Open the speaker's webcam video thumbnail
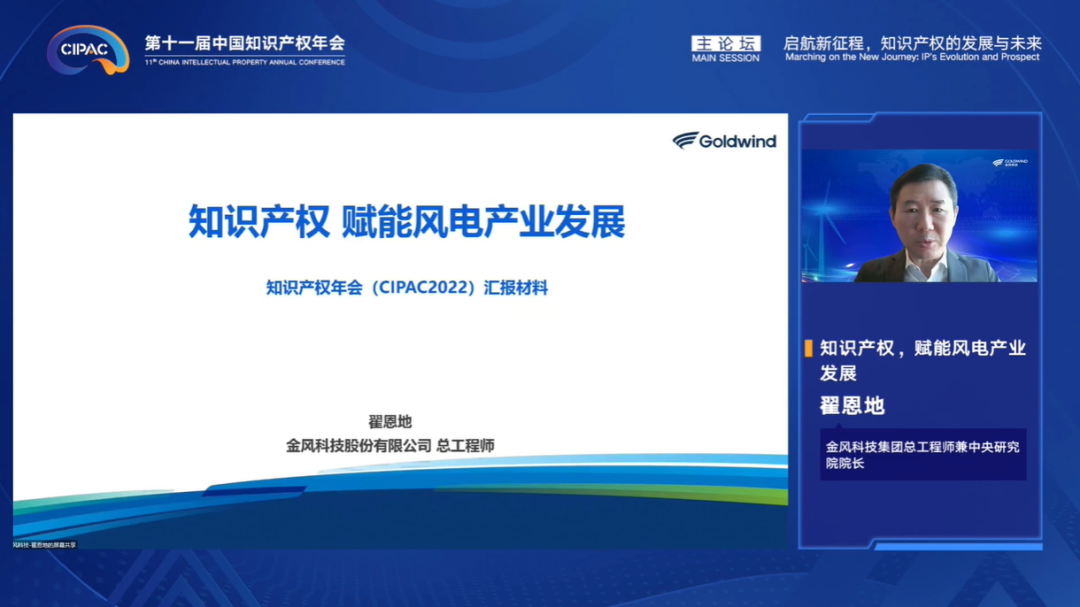 (x=919, y=216)
